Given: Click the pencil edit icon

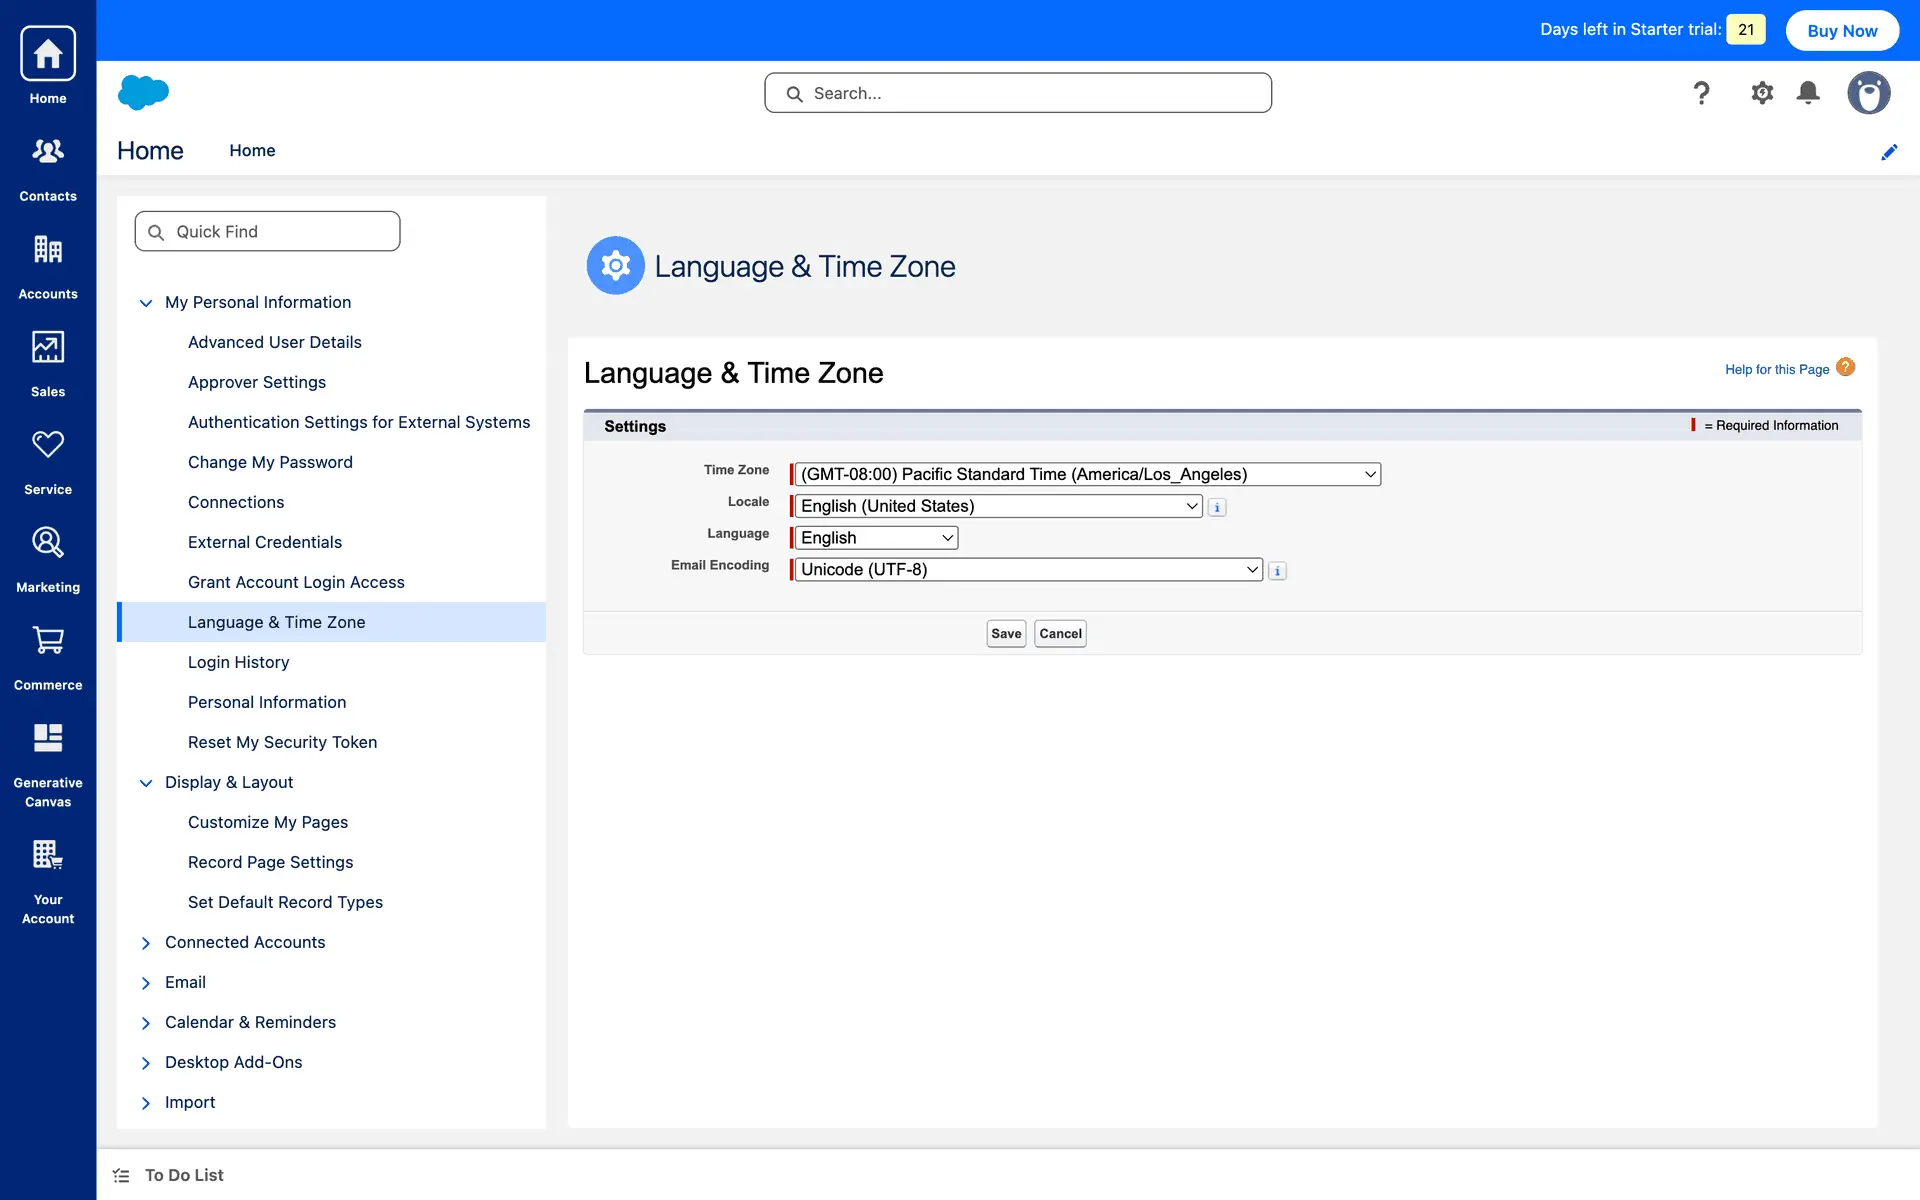Looking at the screenshot, I should (x=1889, y=152).
